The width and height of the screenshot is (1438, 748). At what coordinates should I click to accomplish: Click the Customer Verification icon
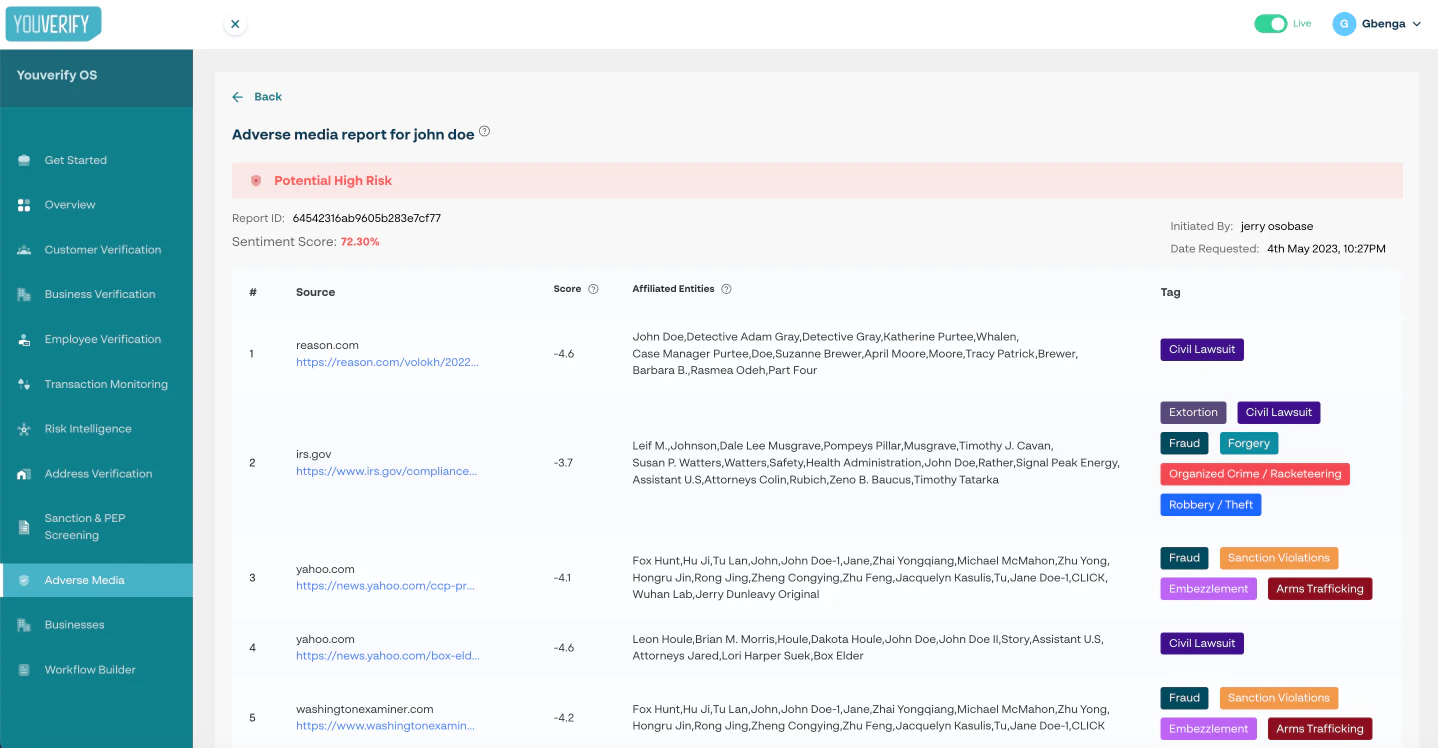coord(23,249)
